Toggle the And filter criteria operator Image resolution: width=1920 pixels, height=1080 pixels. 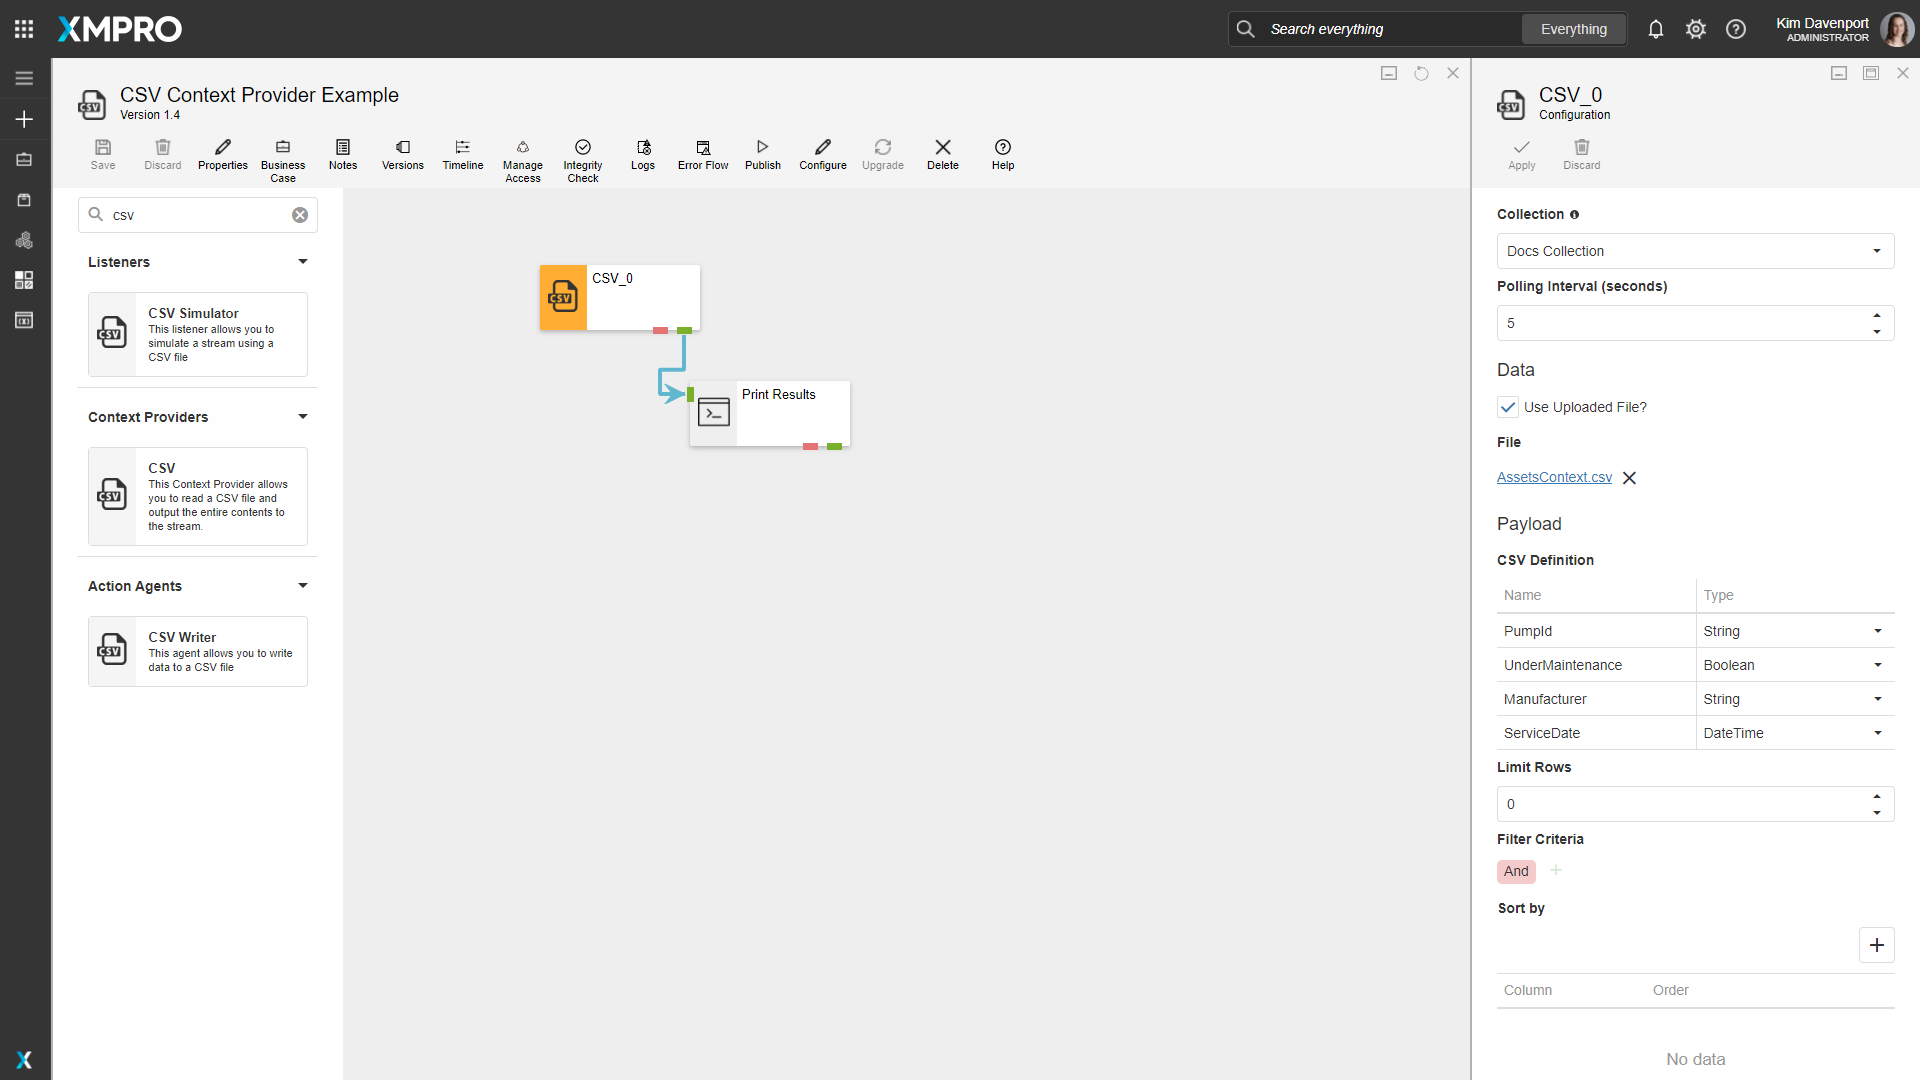point(1516,871)
